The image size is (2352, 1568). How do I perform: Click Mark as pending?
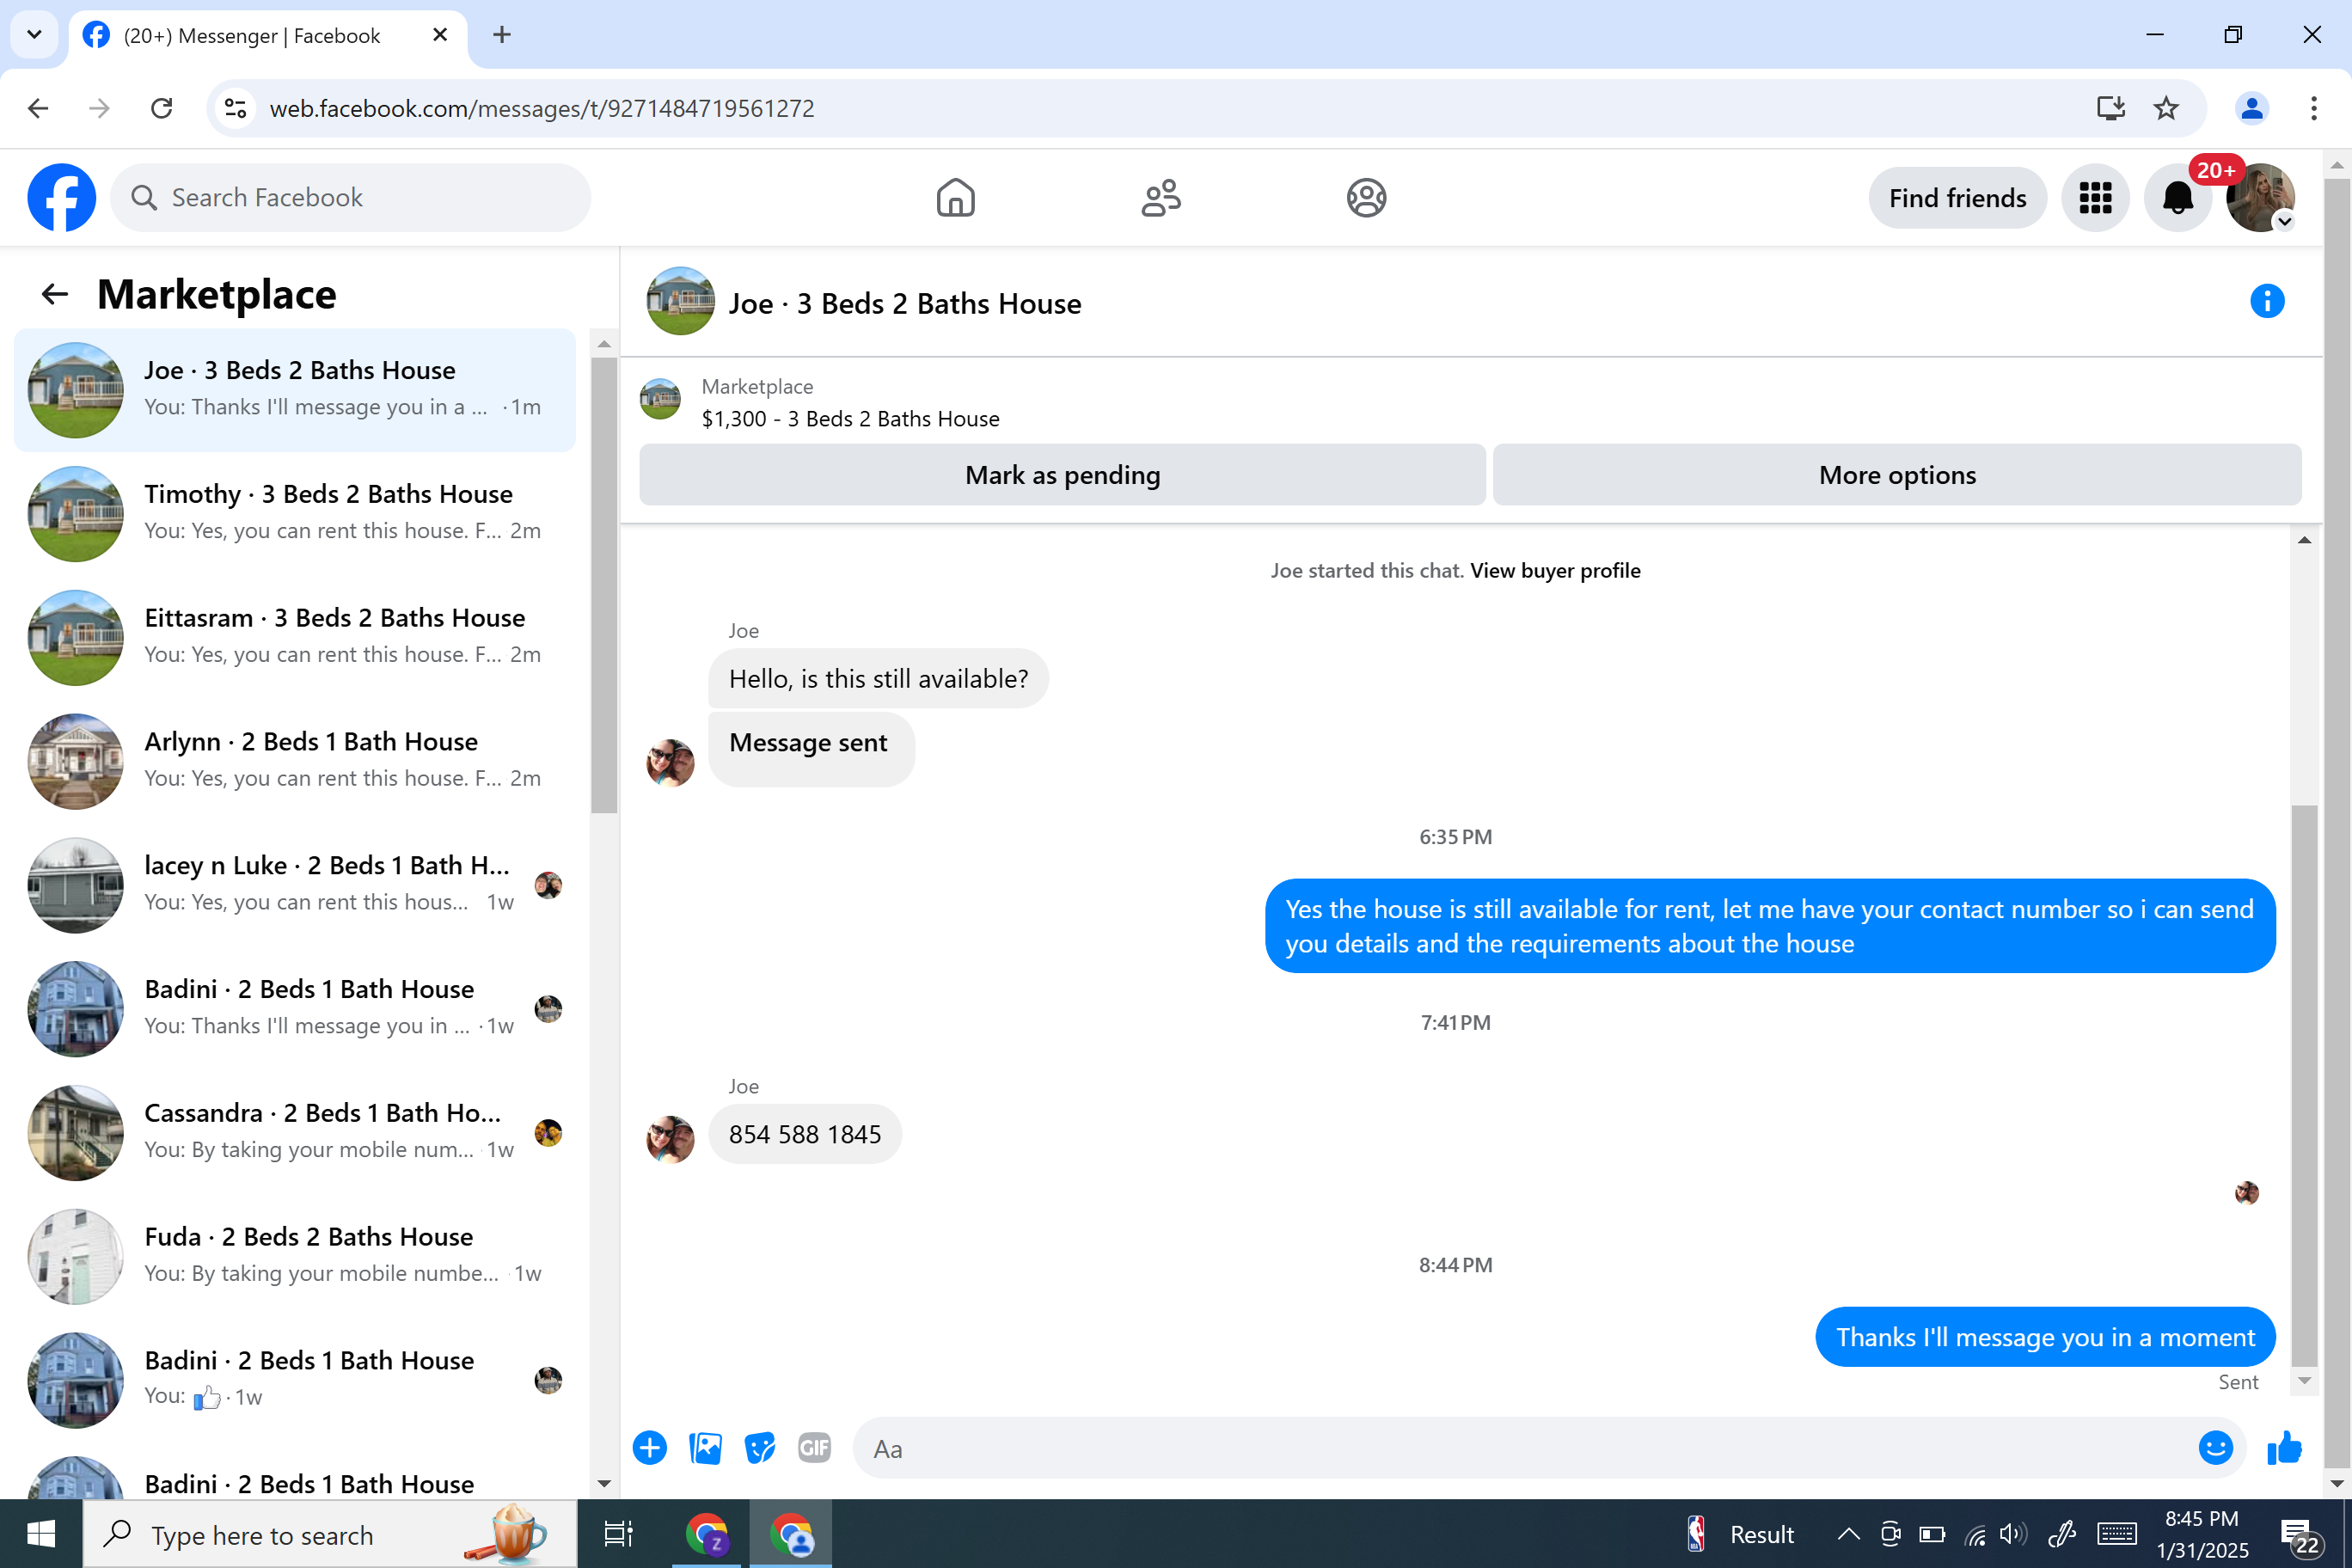1062,475
